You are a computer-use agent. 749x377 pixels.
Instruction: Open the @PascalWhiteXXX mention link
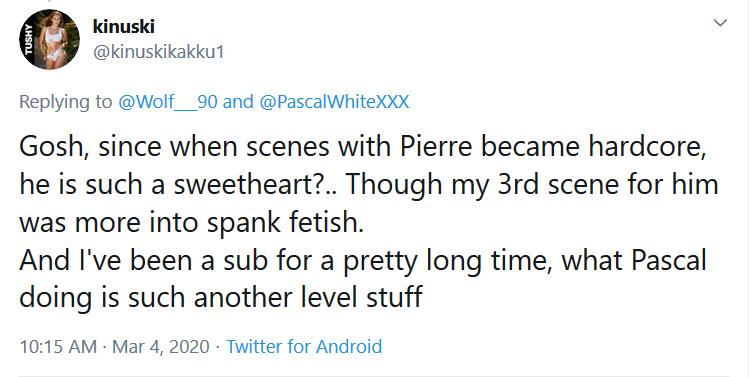point(334,102)
